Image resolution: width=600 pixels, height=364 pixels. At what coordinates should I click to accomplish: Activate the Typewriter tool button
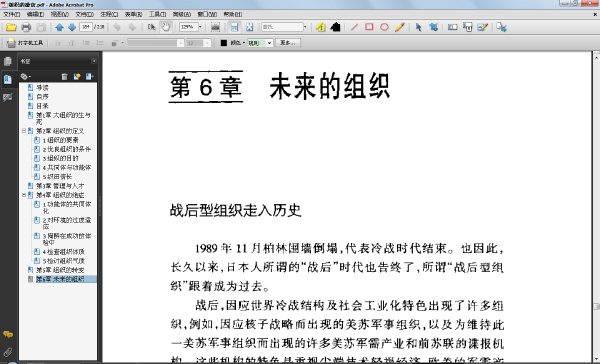pyautogui.click(x=26, y=43)
